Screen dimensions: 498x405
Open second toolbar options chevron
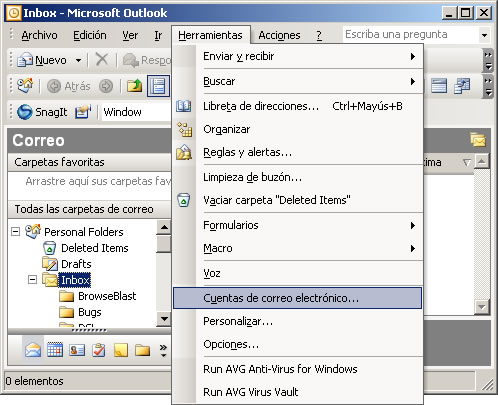tap(488, 86)
